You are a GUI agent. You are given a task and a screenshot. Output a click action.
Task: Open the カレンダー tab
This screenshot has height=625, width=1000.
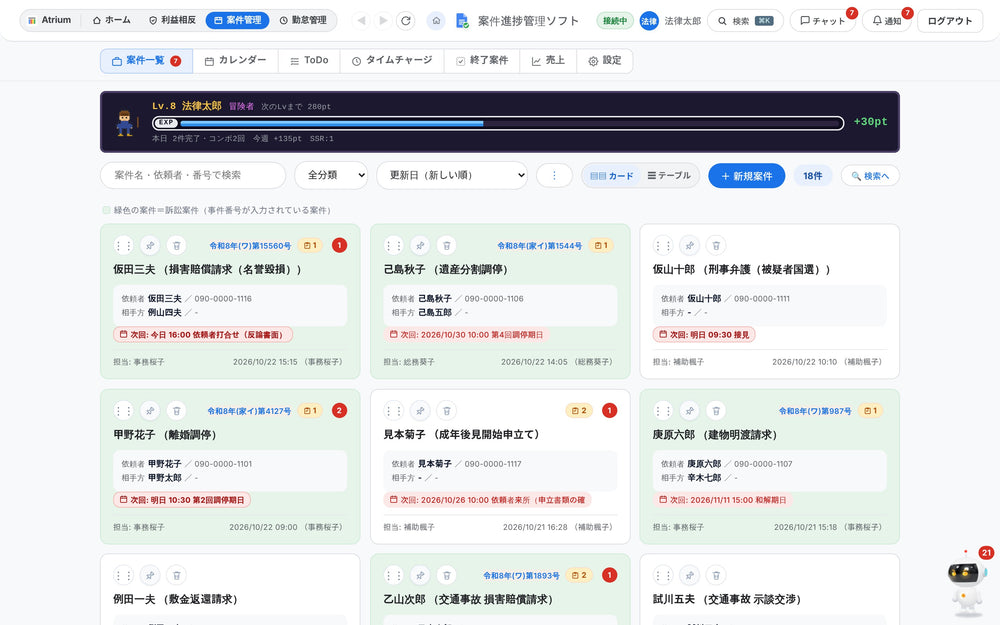tap(235, 61)
